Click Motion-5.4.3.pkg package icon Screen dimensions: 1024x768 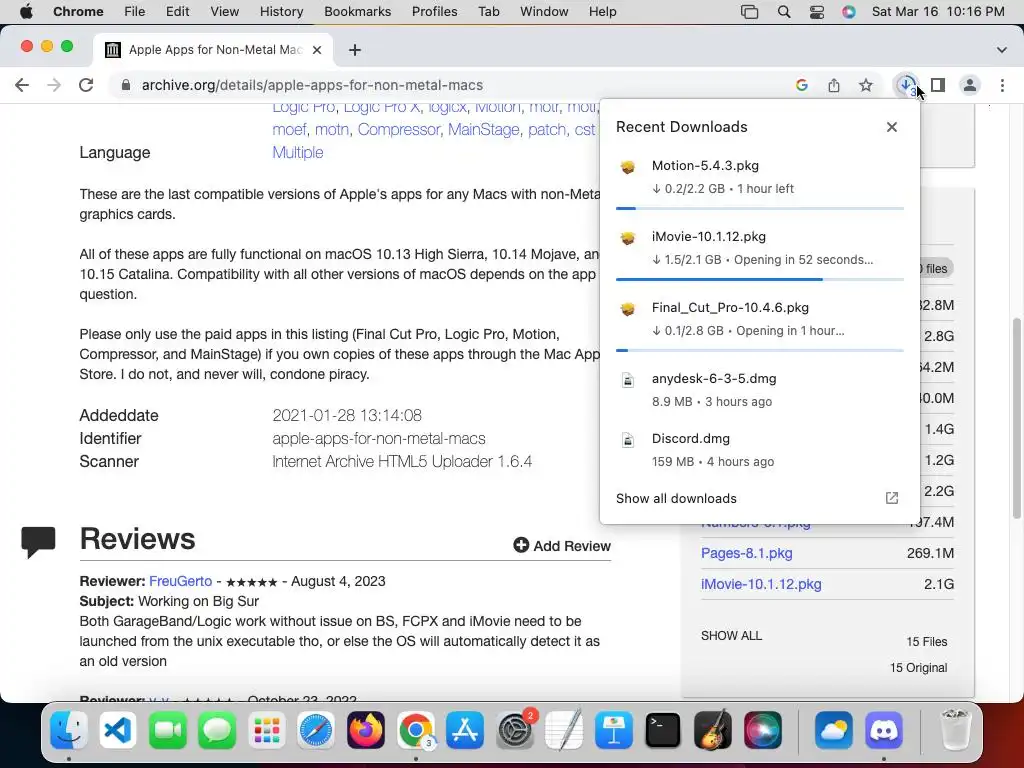click(x=628, y=167)
